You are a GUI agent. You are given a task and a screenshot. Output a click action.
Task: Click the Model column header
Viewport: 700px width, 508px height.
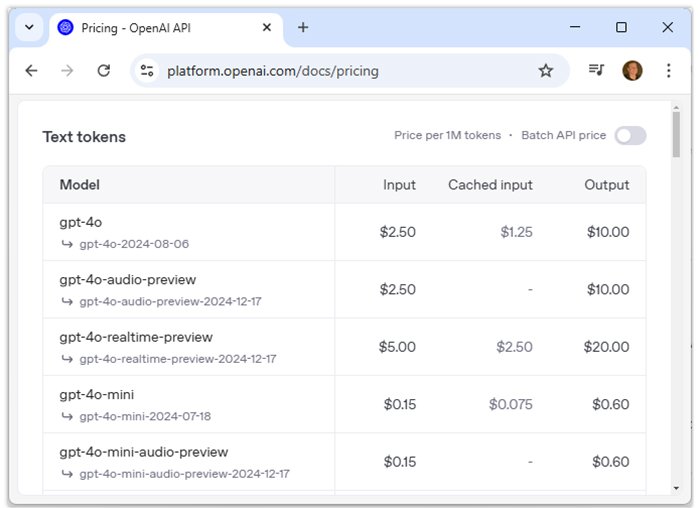point(79,185)
